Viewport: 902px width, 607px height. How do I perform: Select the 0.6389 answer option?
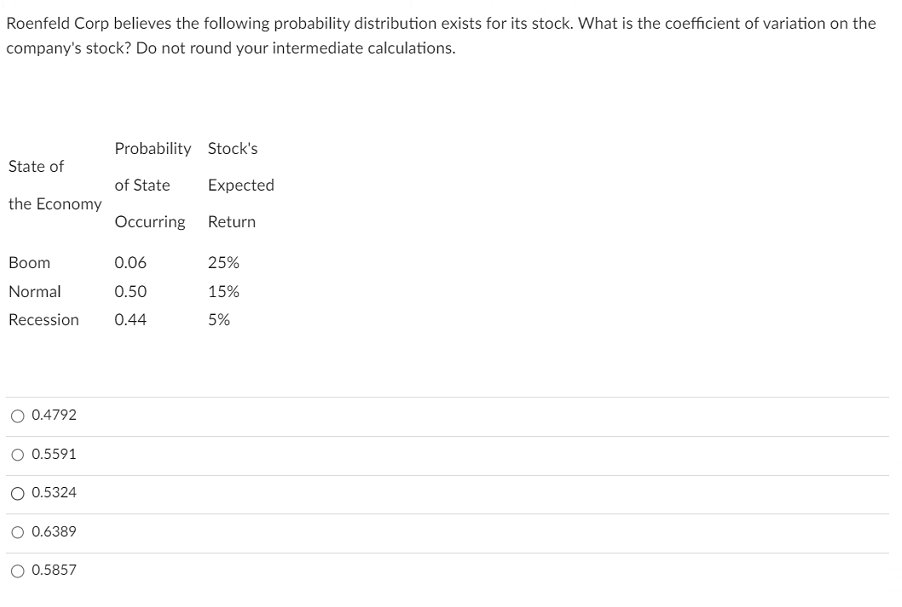click(x=17, y=532)
